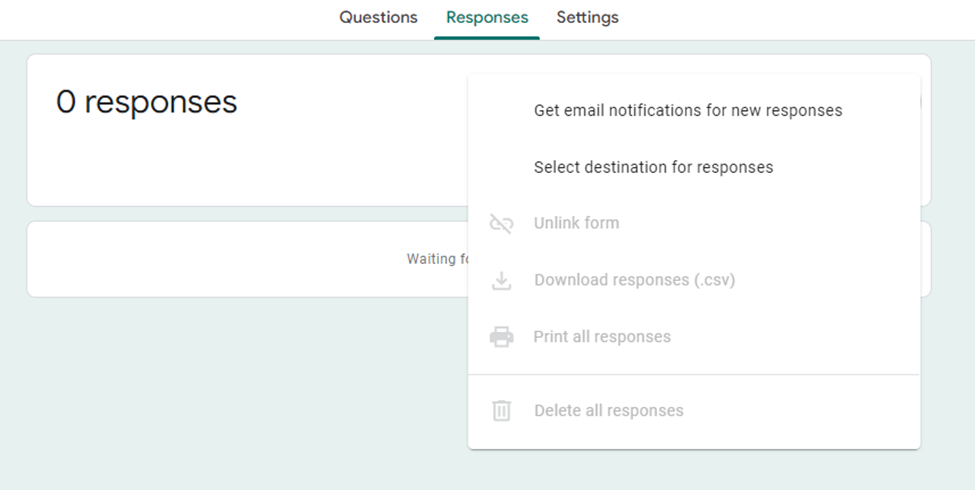Image resolution: width=975 pixels, height=490 pixels.
Task: Click the trash can delete icon
Action: 501,411
